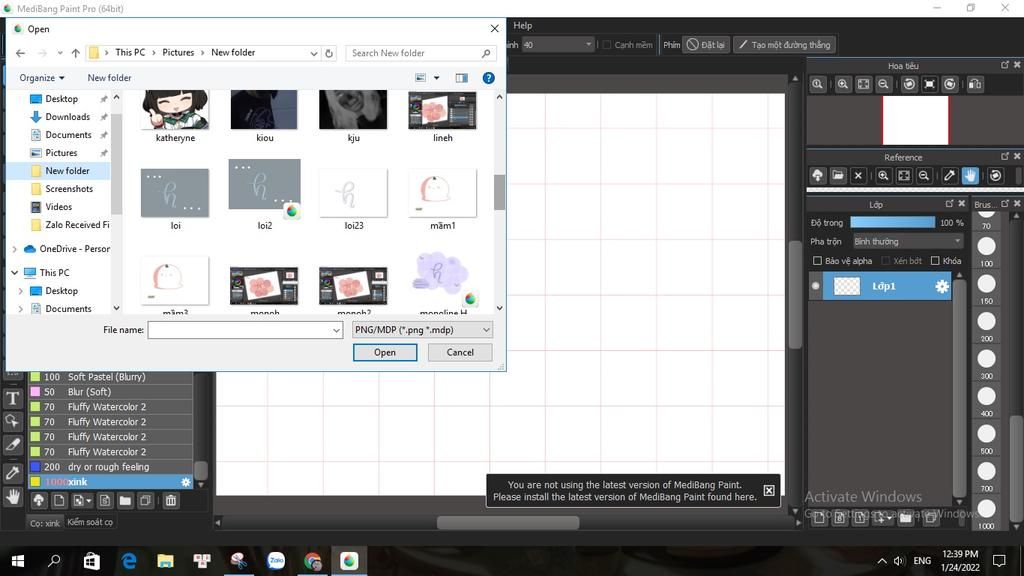Open Lớp1 layer settings gear
1024x576 pixels.
pyautogui.click(x=942, y=286)
